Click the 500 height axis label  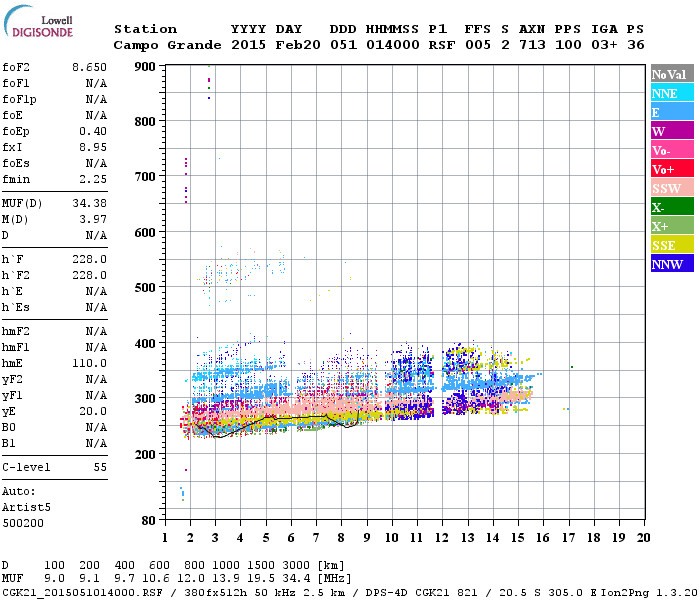click(x=145, y=288)
